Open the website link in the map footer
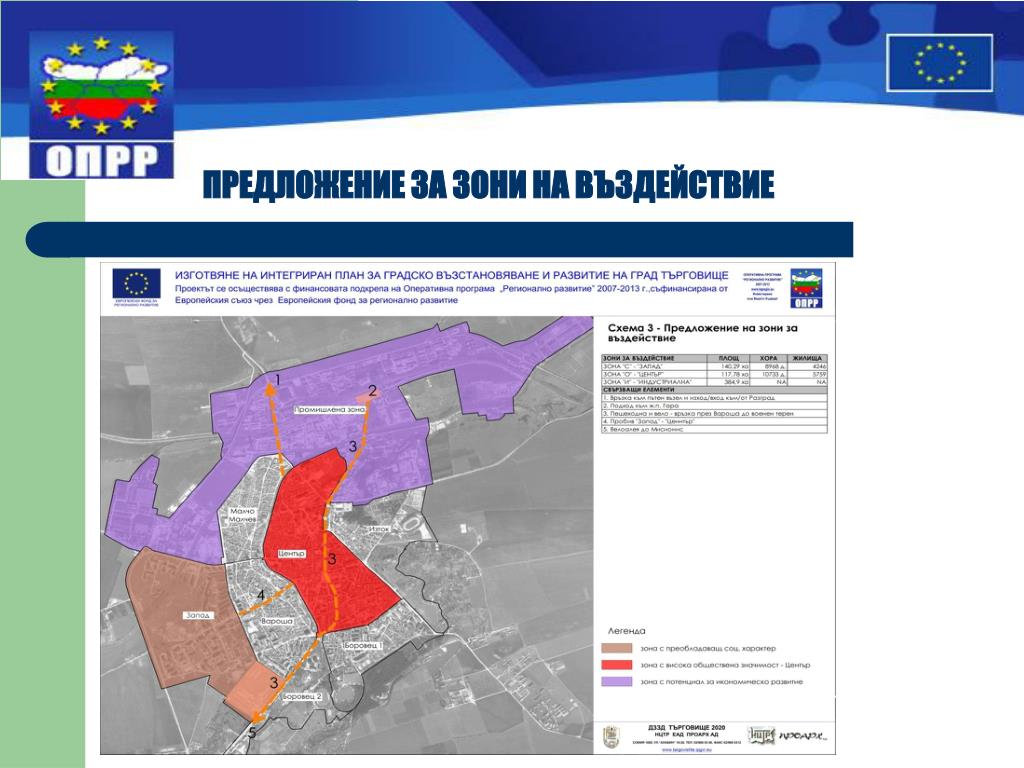This screenshot has height=768, width=1024. click(688, 750)
